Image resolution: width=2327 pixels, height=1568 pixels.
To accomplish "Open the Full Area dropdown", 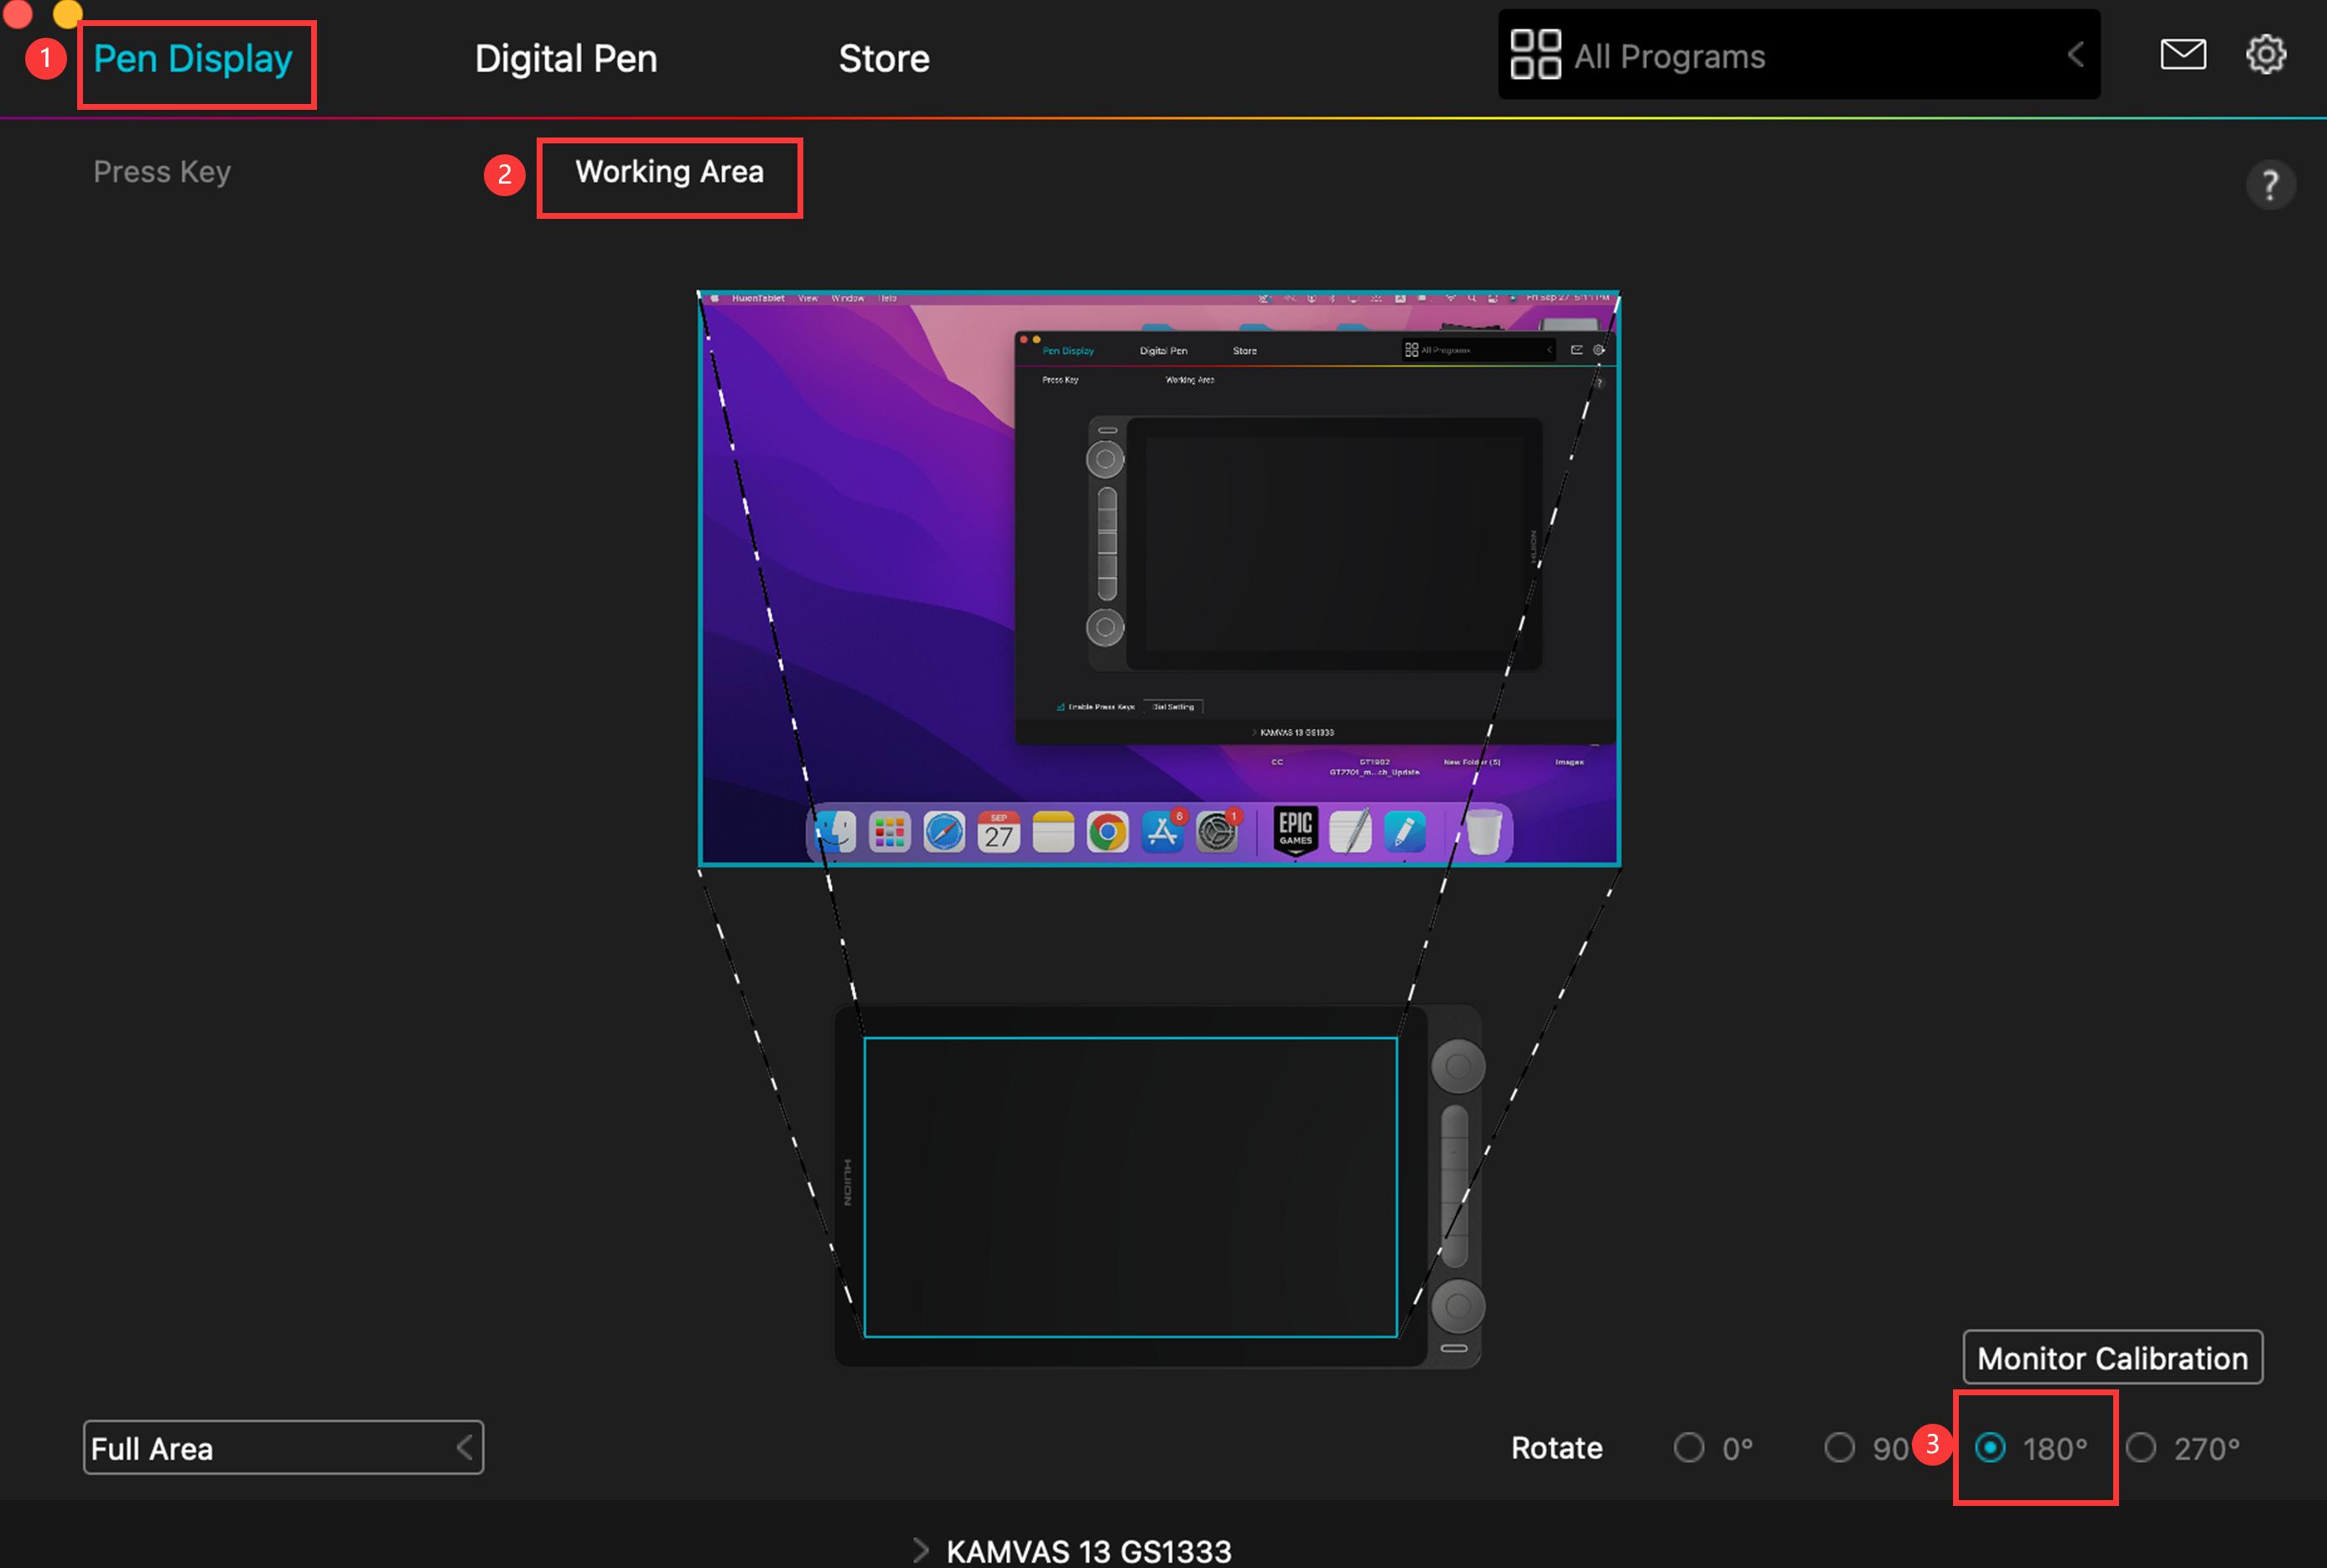I will coord(283,1448).
